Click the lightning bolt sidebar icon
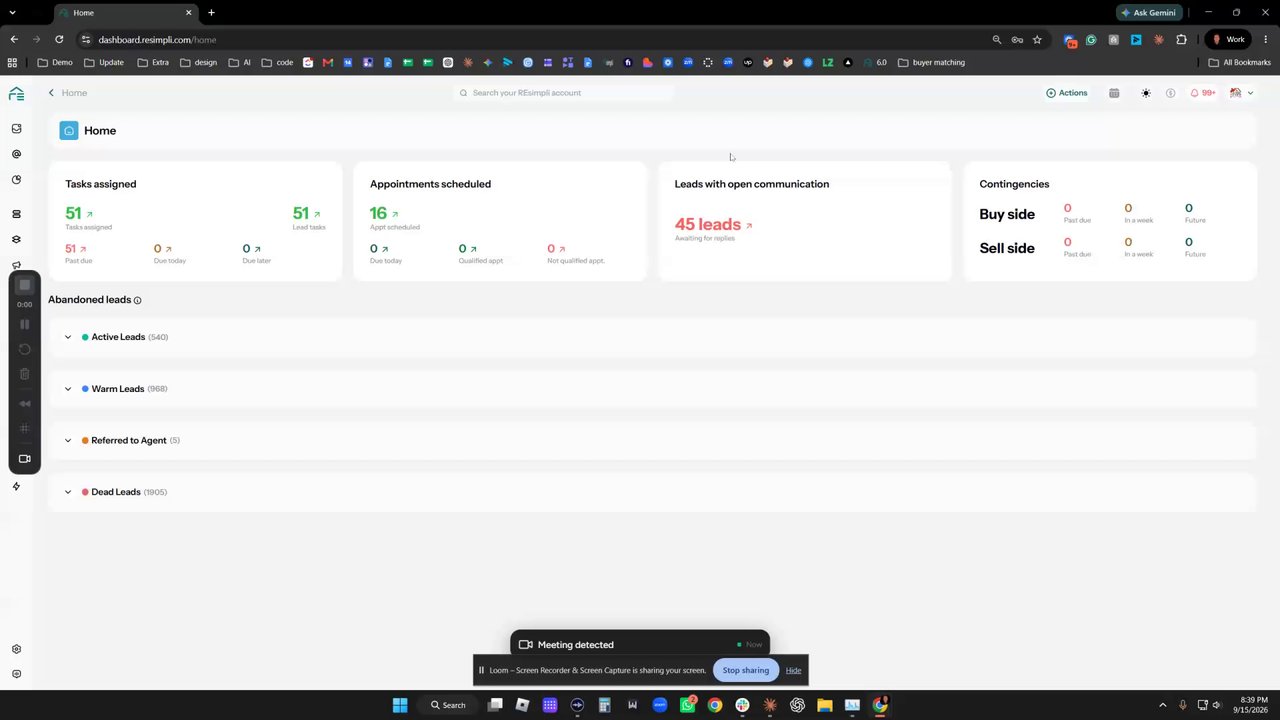The image size is (1280, 720). coord(16,487)
